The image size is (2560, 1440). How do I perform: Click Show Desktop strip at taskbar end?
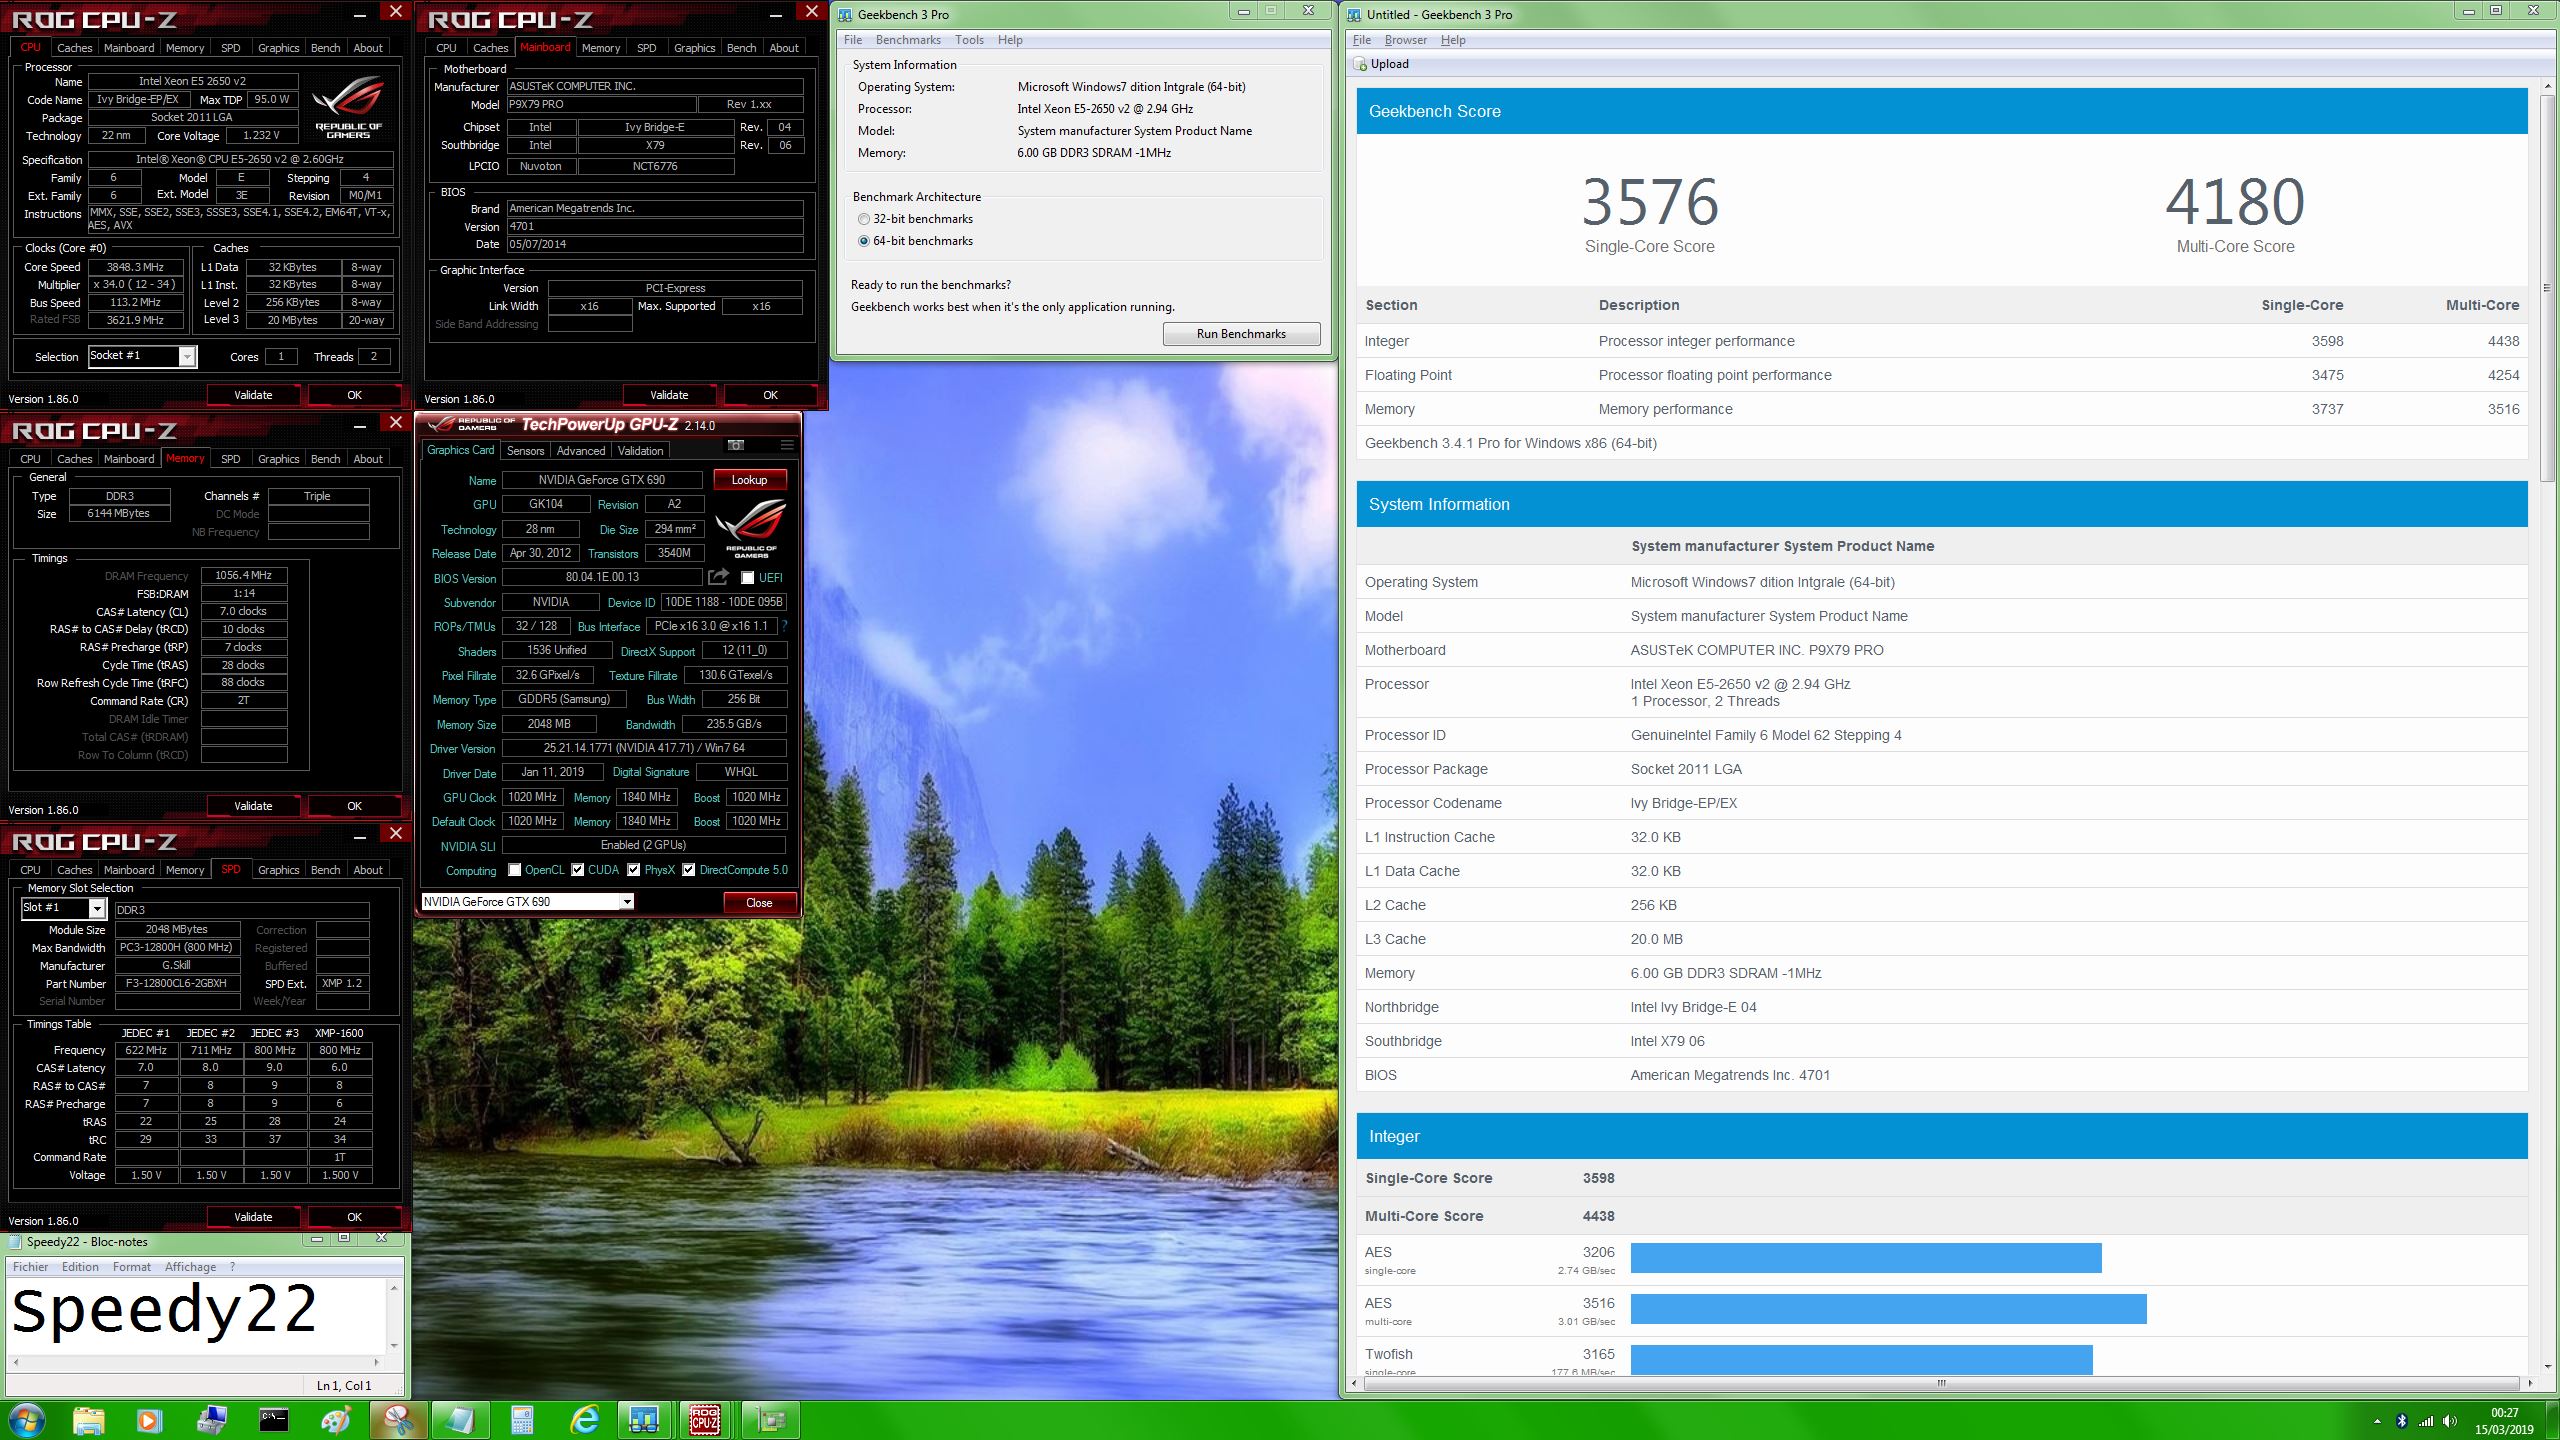click(2553, 1421)
